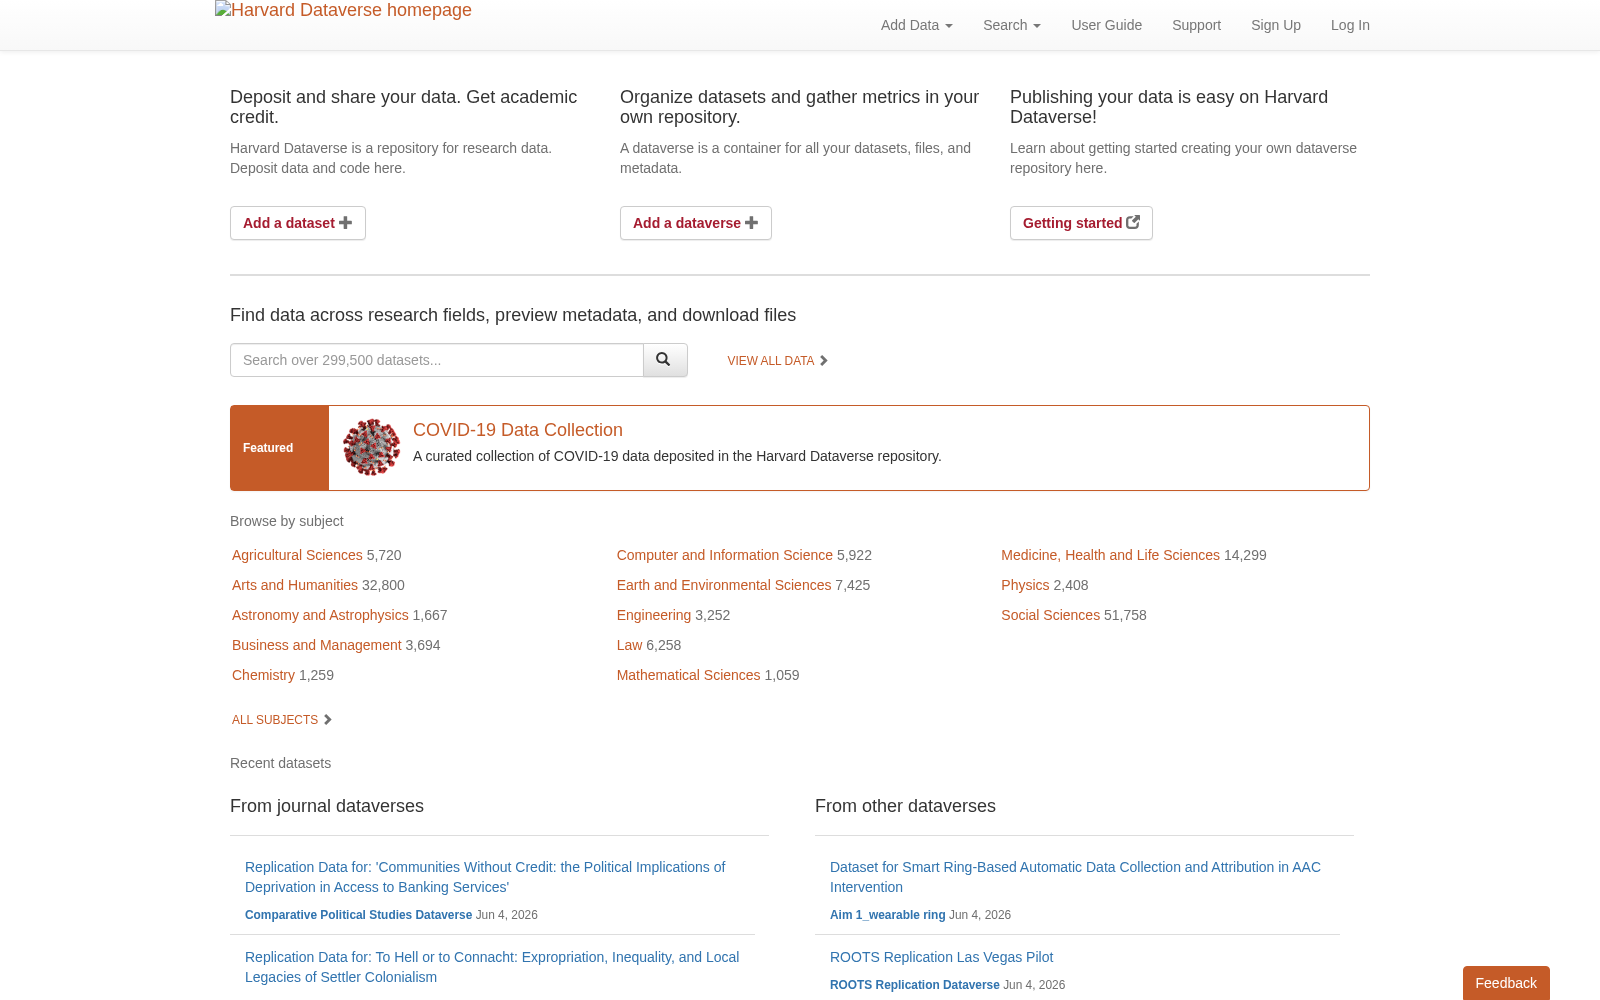
Task: Open the Getting started external link button
Action: 1081,223
